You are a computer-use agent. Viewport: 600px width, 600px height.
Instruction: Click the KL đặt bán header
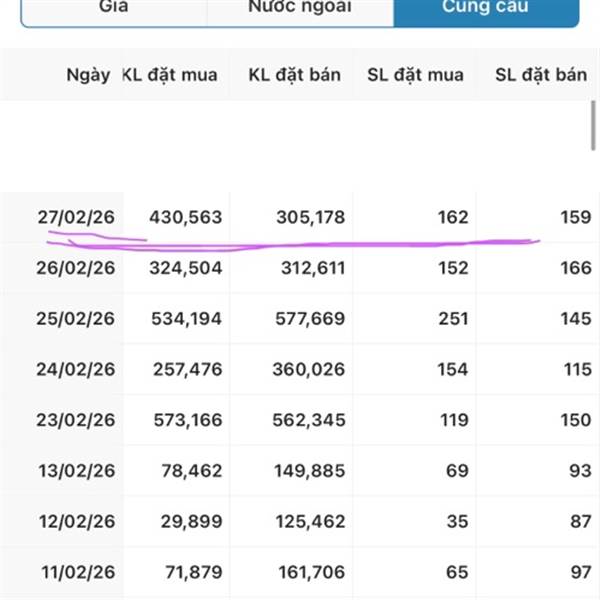295,75
